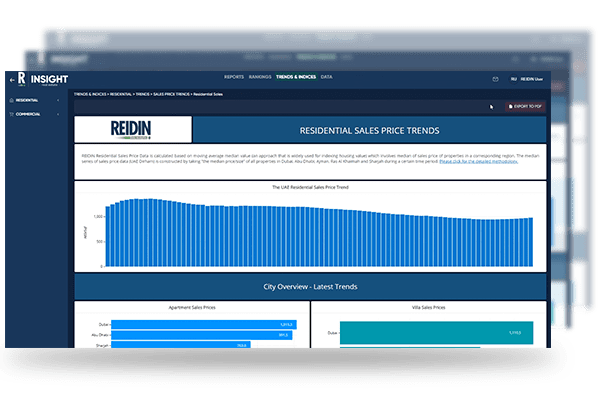The image size is (615, 418).
Task: Click the back arrow beside the R logo
Action: click(x=12, y=80)
